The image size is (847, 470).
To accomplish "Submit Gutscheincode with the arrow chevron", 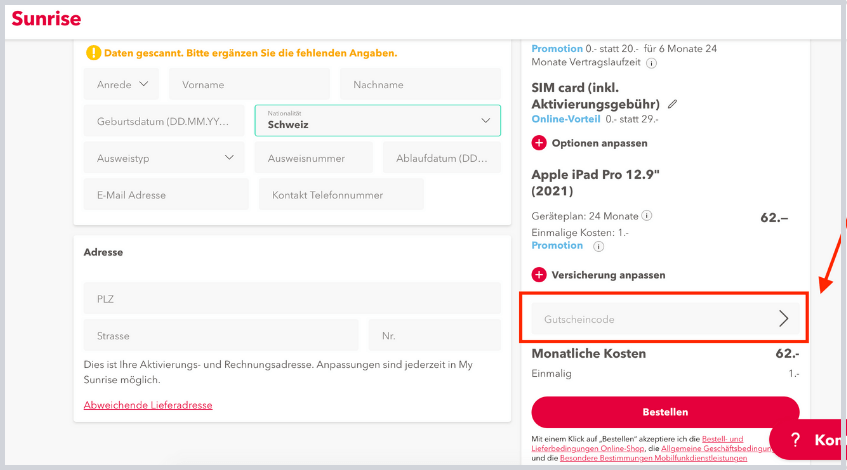I will 784,319.
